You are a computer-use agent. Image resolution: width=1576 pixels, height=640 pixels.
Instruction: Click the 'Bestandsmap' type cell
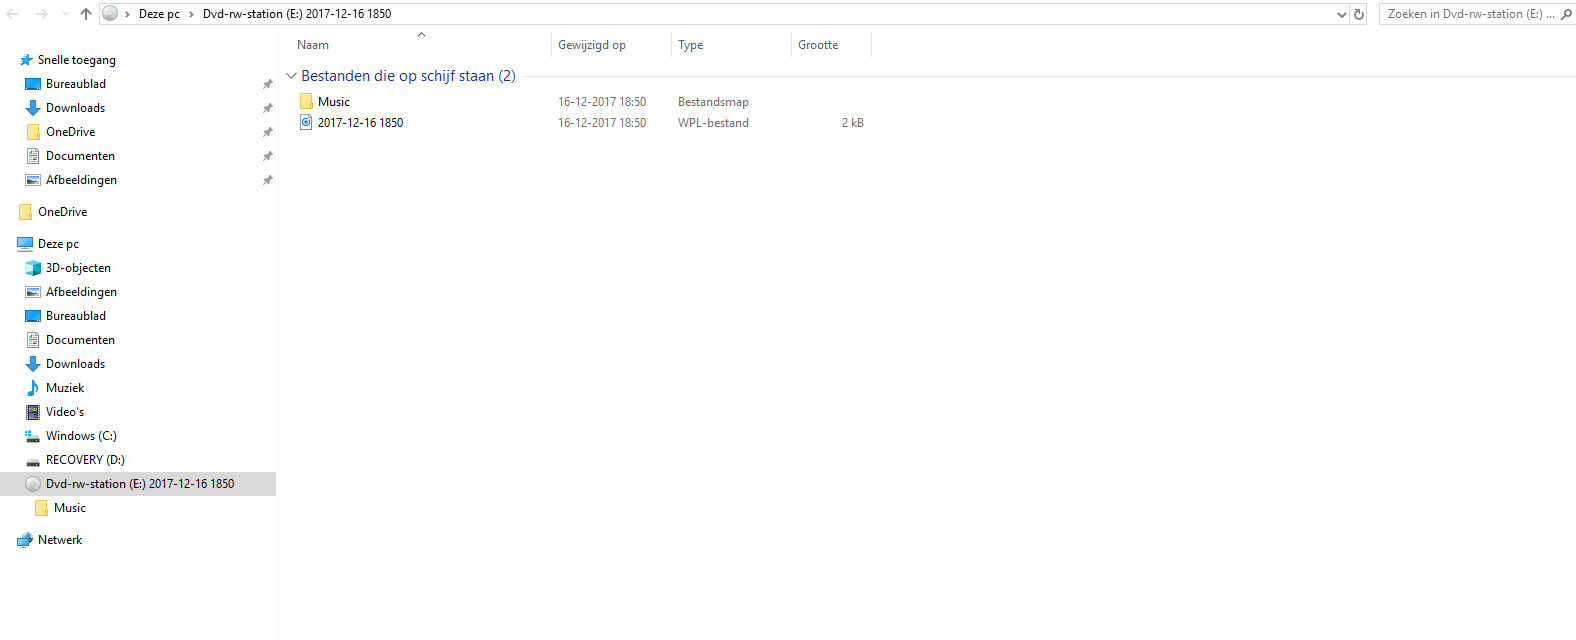click(713, 102)
